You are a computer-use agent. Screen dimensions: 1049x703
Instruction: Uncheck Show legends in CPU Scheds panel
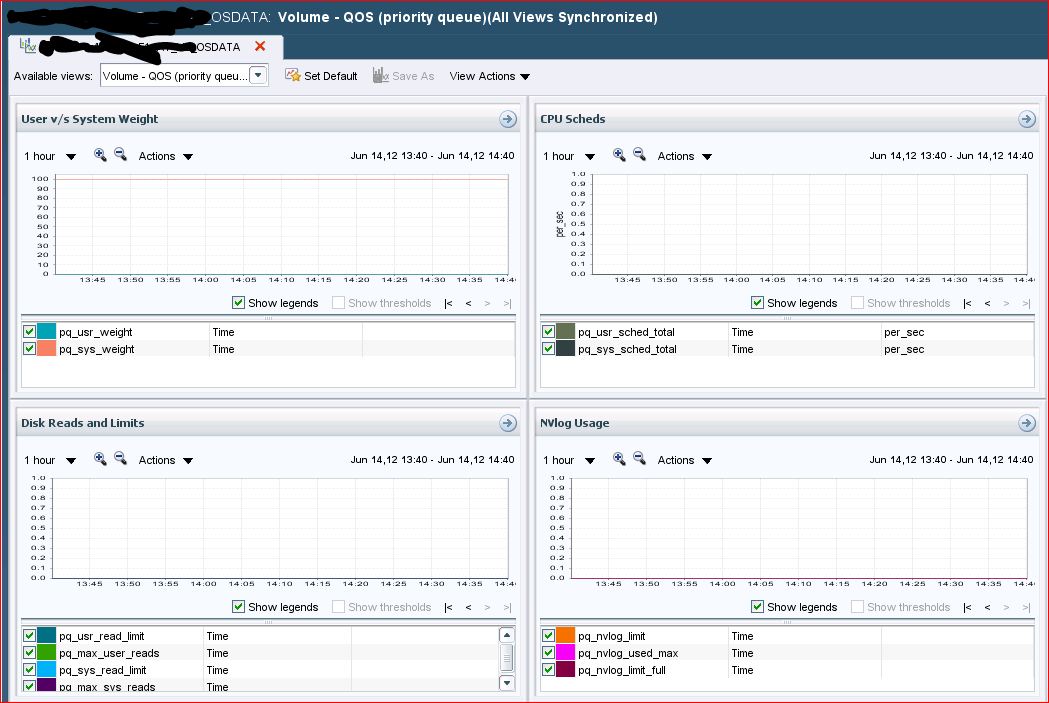pyautogui.click(x=757, y=303)
